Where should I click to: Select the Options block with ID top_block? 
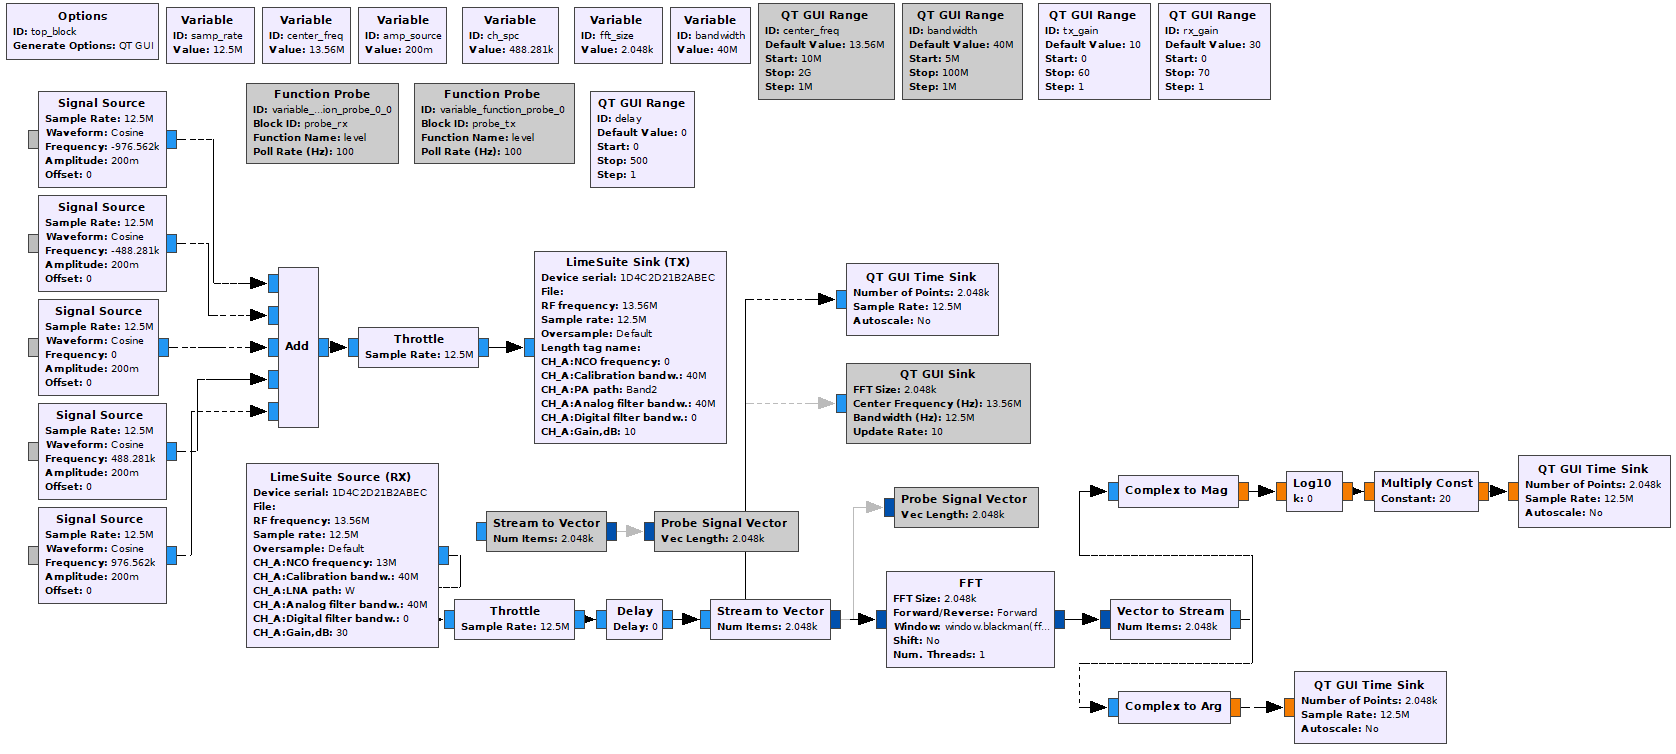pos(82,32)
